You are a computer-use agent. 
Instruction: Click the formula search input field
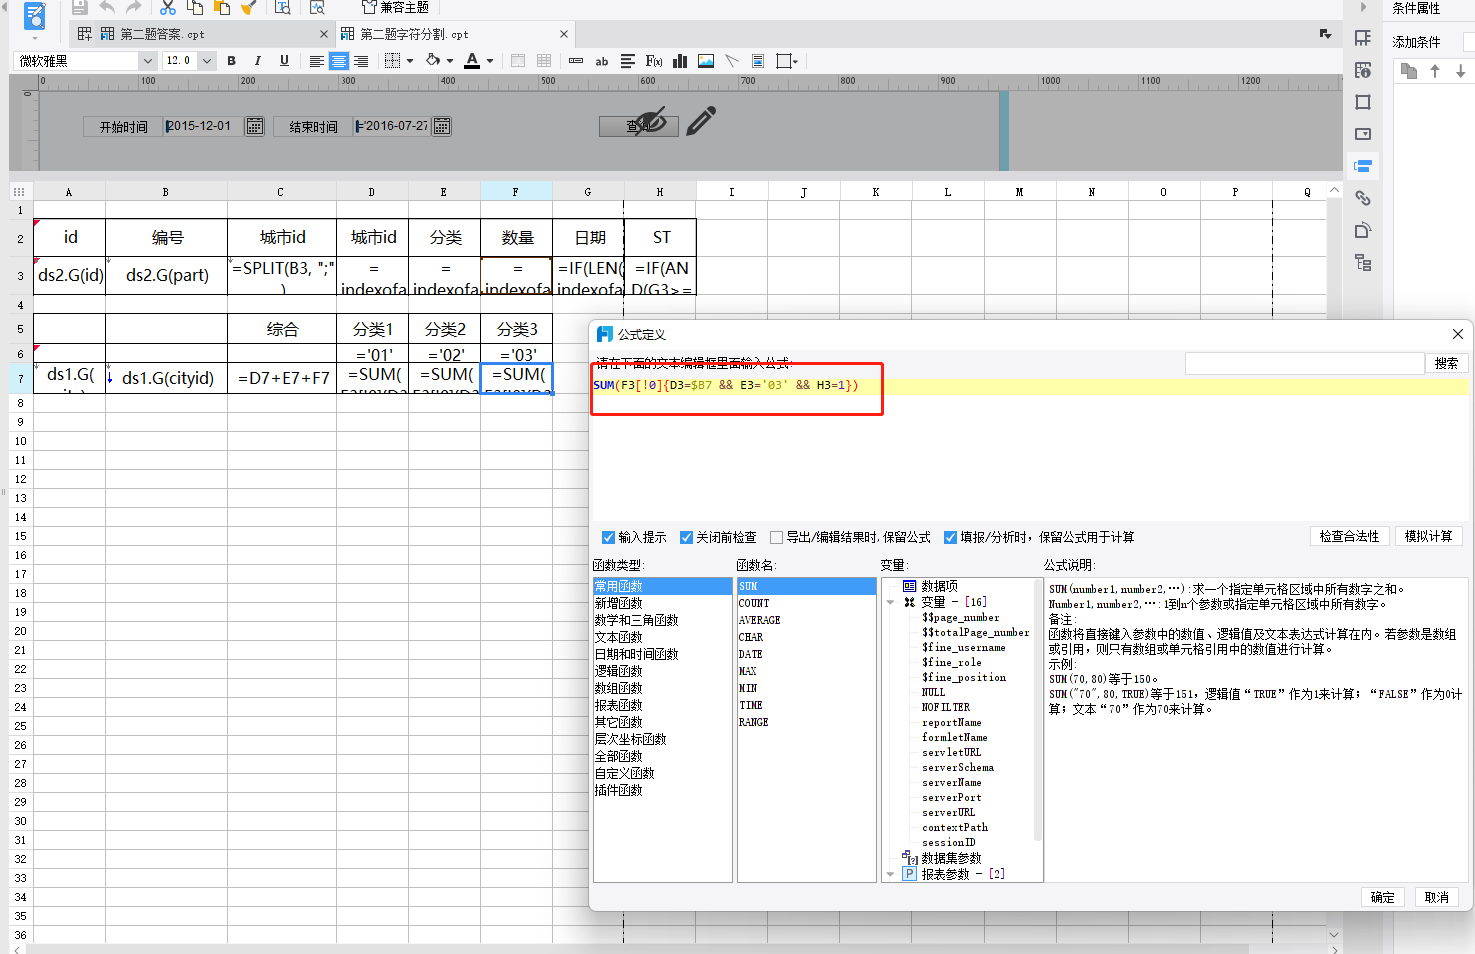pos(1304,363)
